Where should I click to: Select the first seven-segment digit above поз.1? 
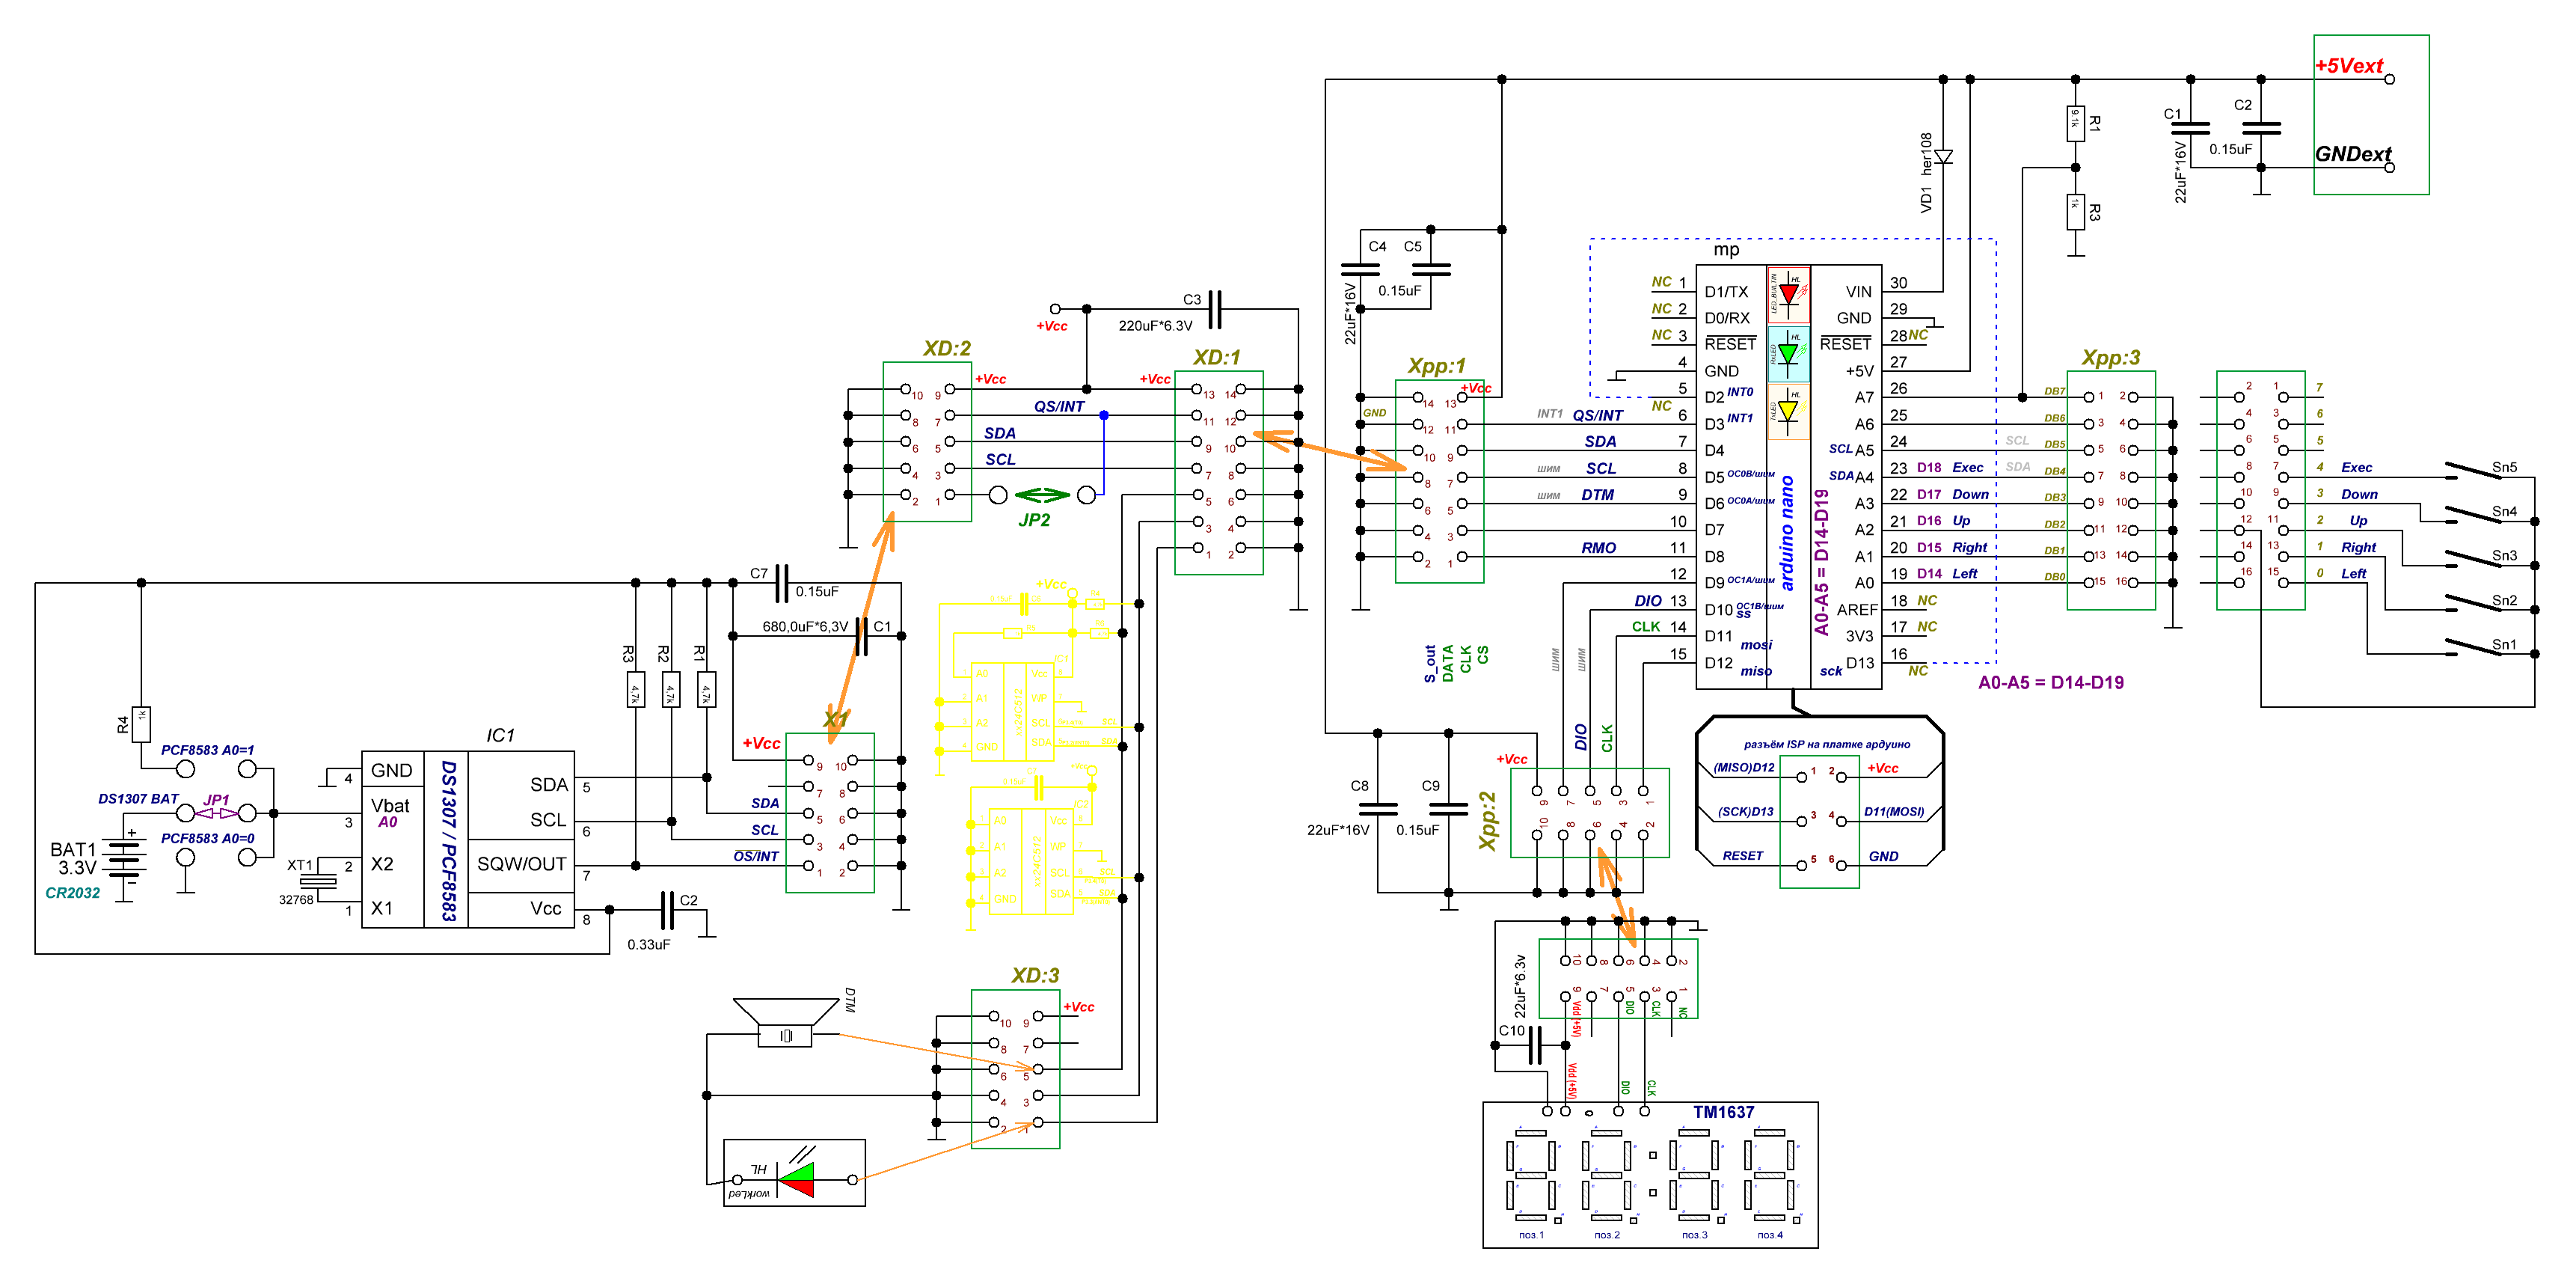(x=1532, y=1174)
